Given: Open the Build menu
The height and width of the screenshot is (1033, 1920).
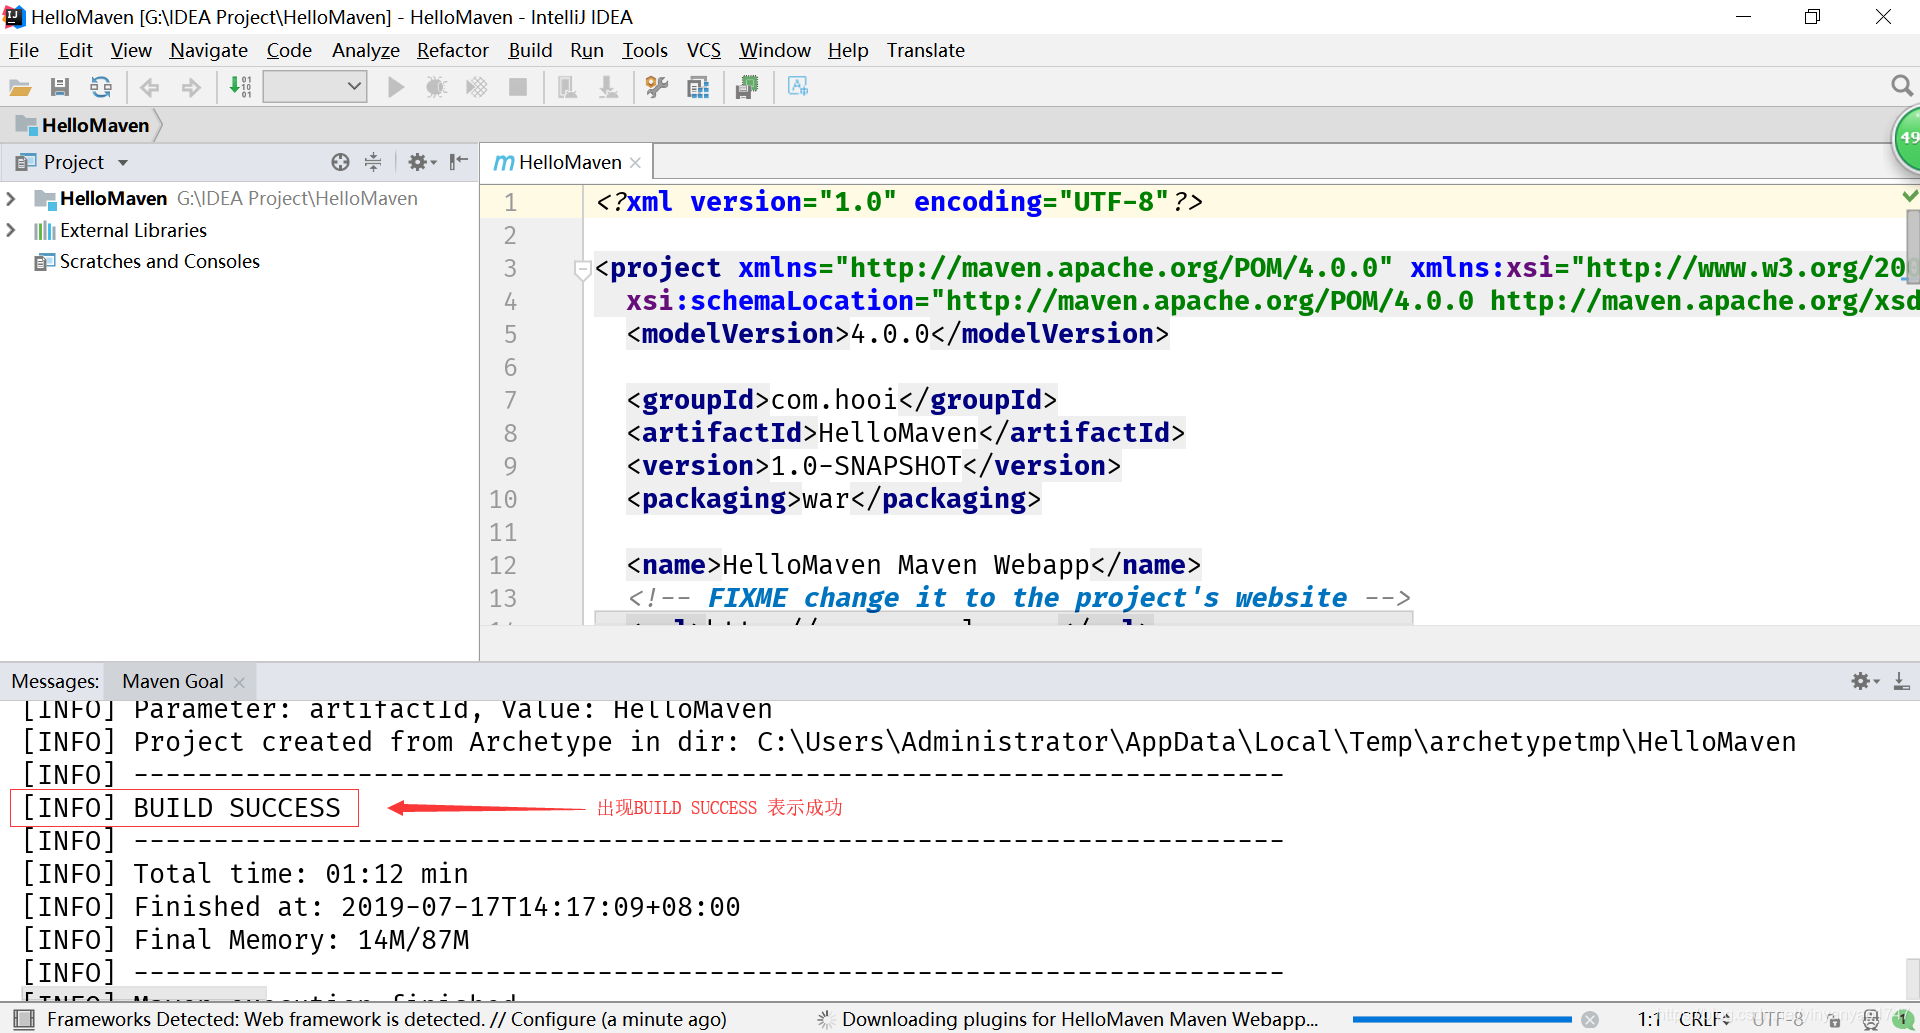Looking at the screenshot, I should pos(530,50).
